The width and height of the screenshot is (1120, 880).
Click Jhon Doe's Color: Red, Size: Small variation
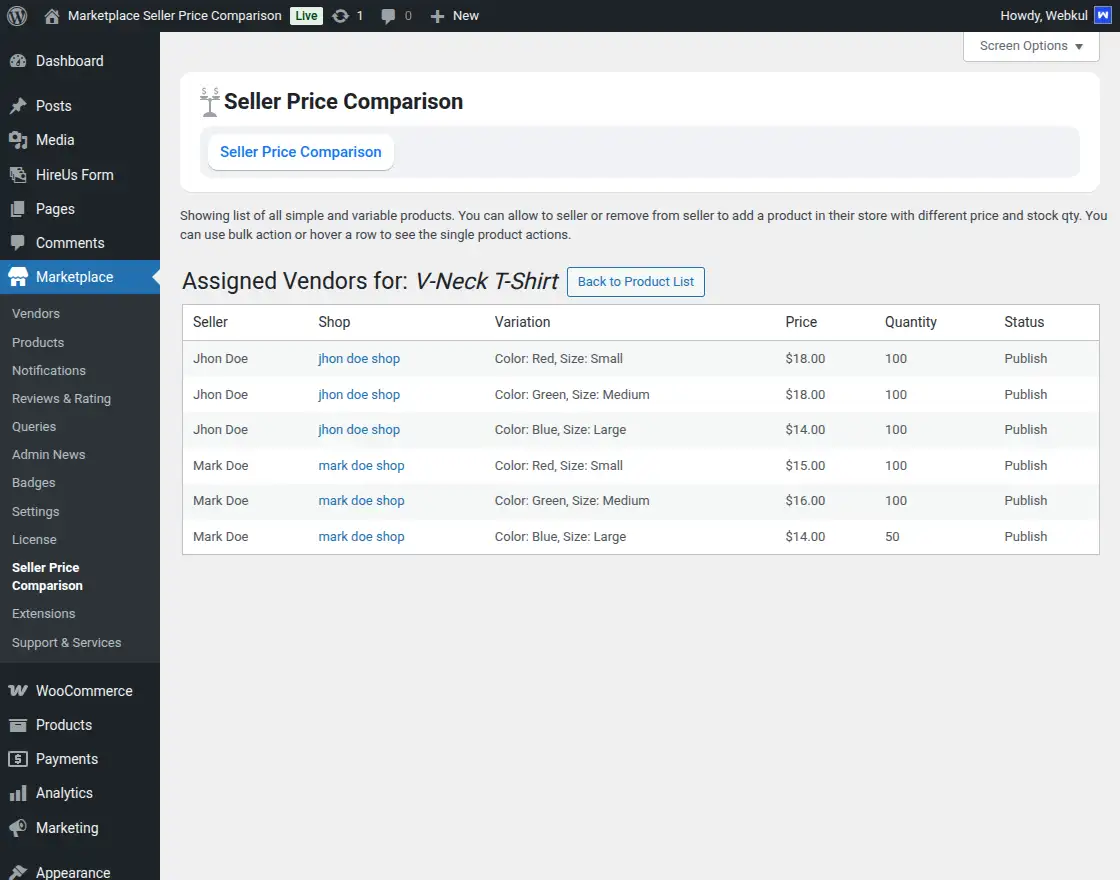pyautogui.click(x=559, y=359)
